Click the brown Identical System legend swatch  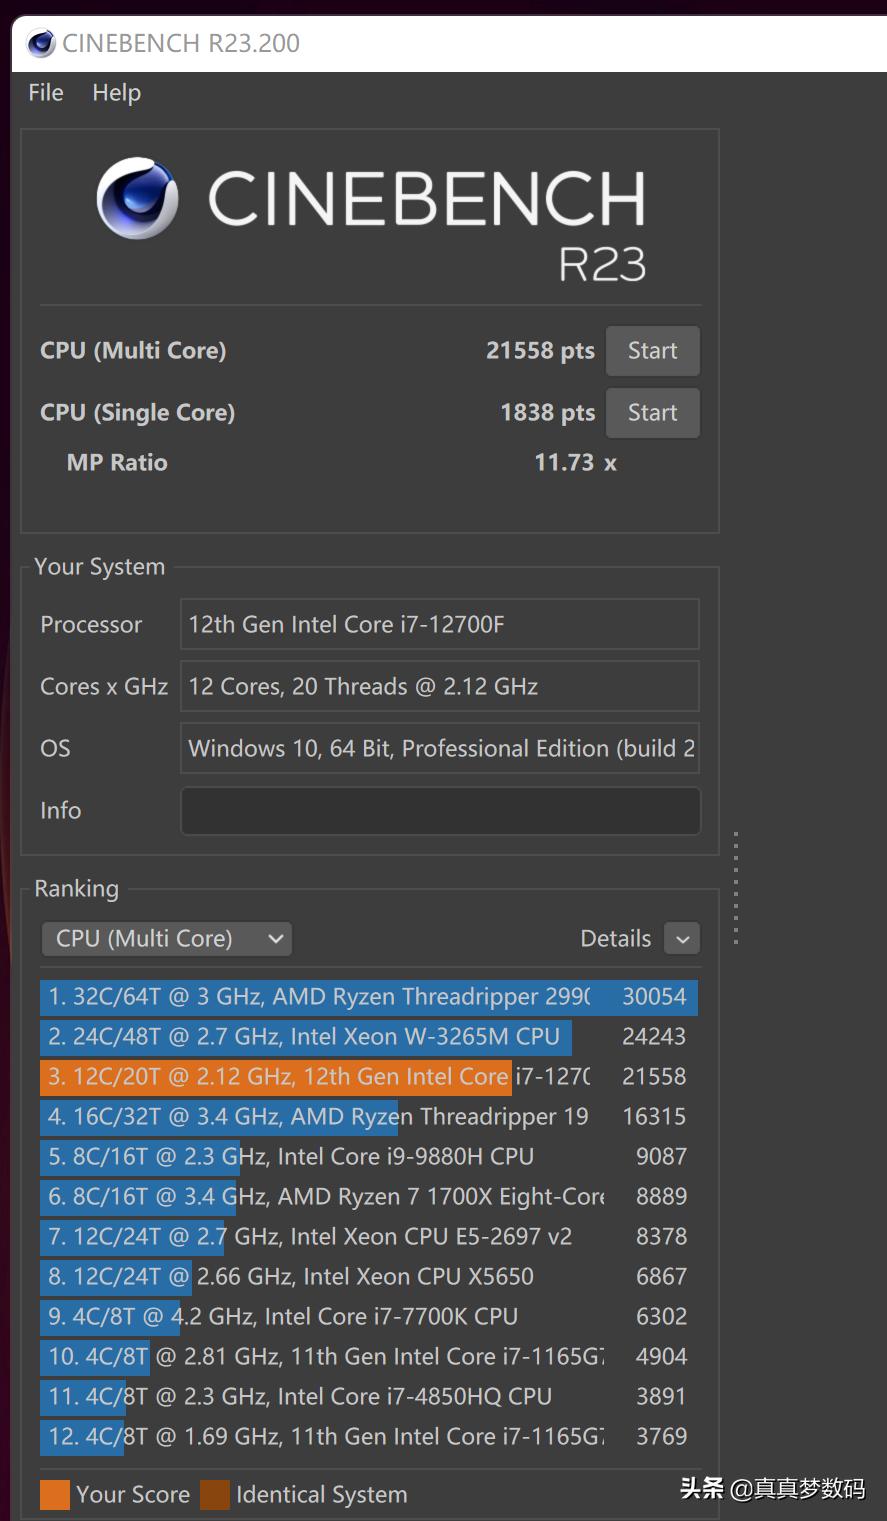[215, 1495]
